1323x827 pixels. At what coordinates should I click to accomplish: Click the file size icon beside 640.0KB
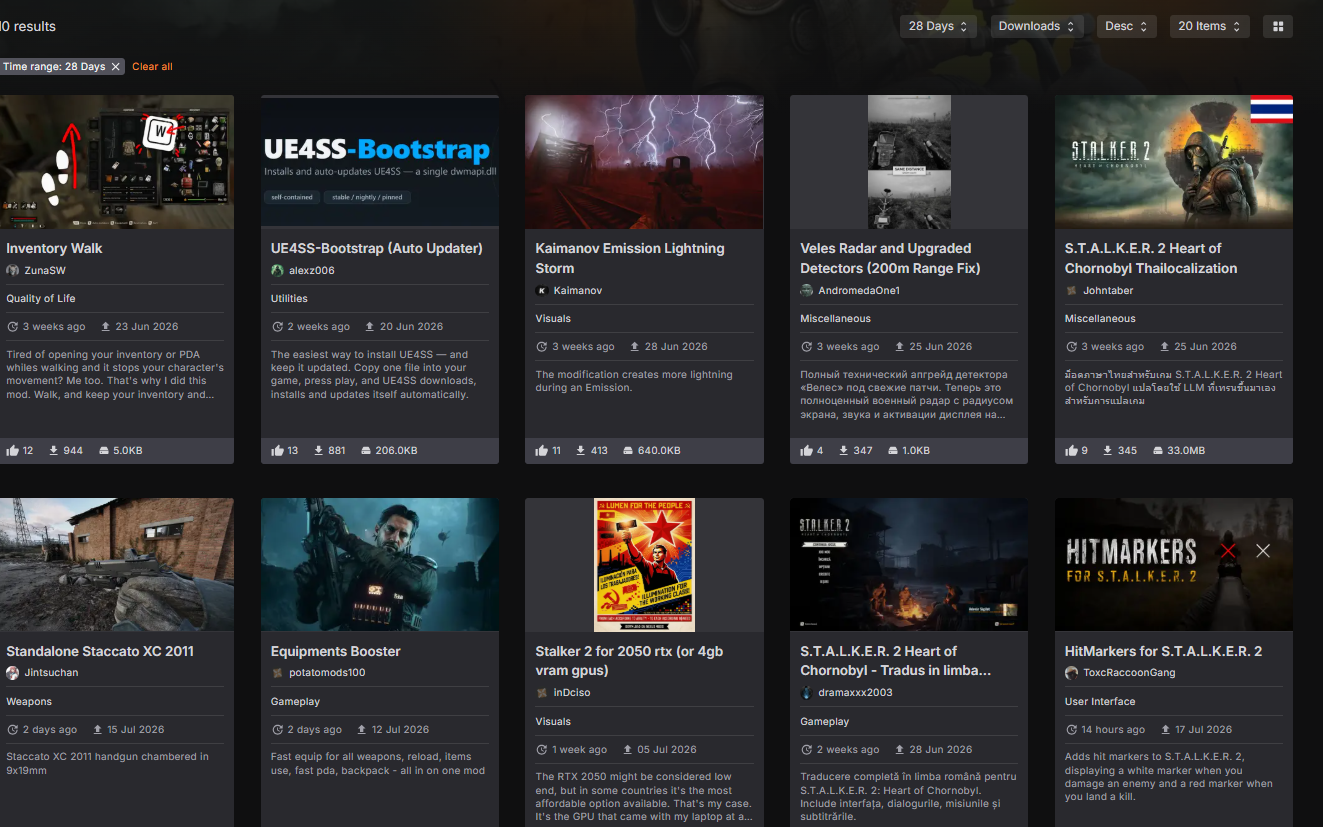click(x=629, y=451)
